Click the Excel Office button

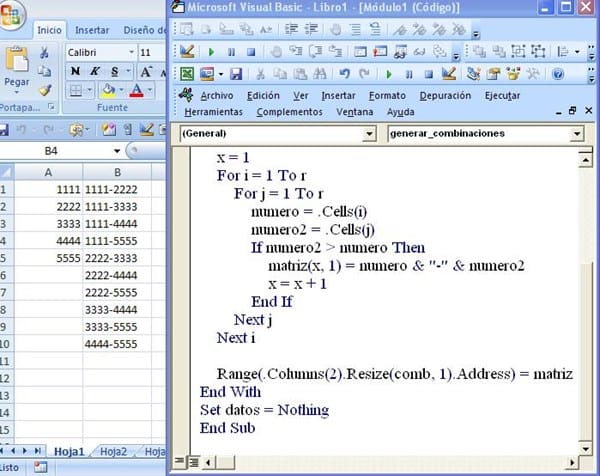[11, 15]
